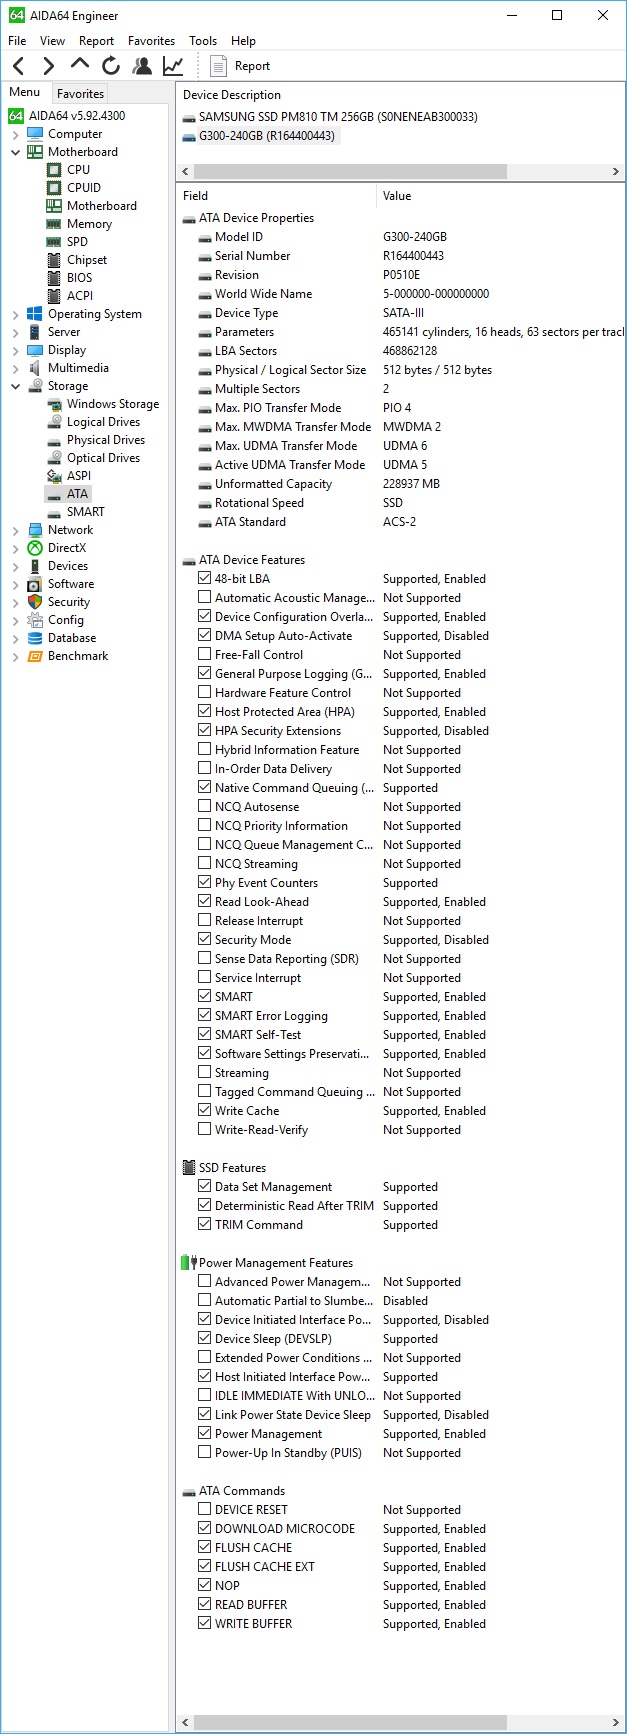Viewport: 627px width, 1734px height.
Task: Toggle the DEVICE RESET checkbox
Action: pyautogui.click(x=205, y=1510)
